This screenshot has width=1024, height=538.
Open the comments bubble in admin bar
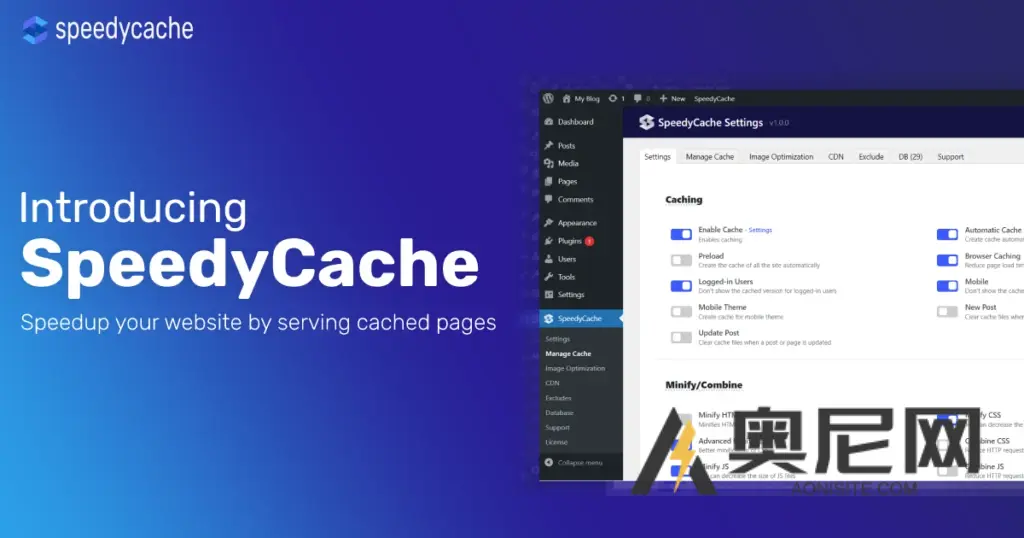641,99
